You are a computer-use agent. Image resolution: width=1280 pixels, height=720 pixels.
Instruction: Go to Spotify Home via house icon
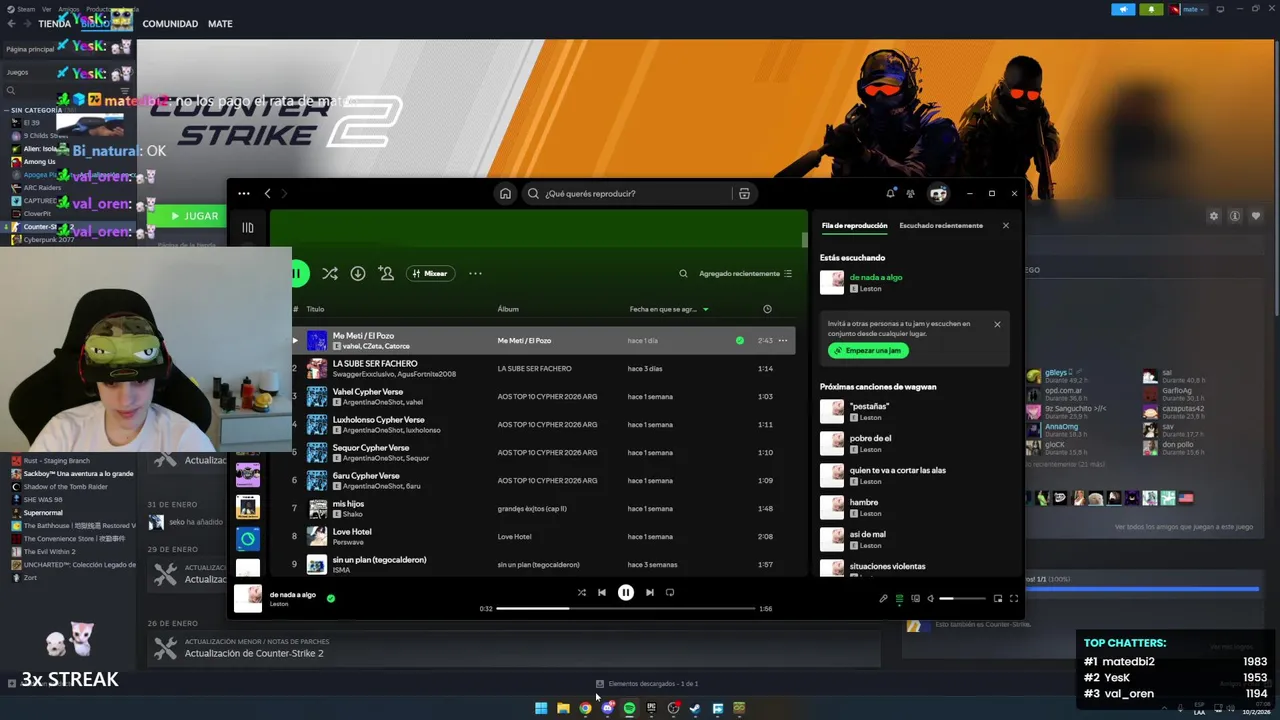[x=505, y=194]
